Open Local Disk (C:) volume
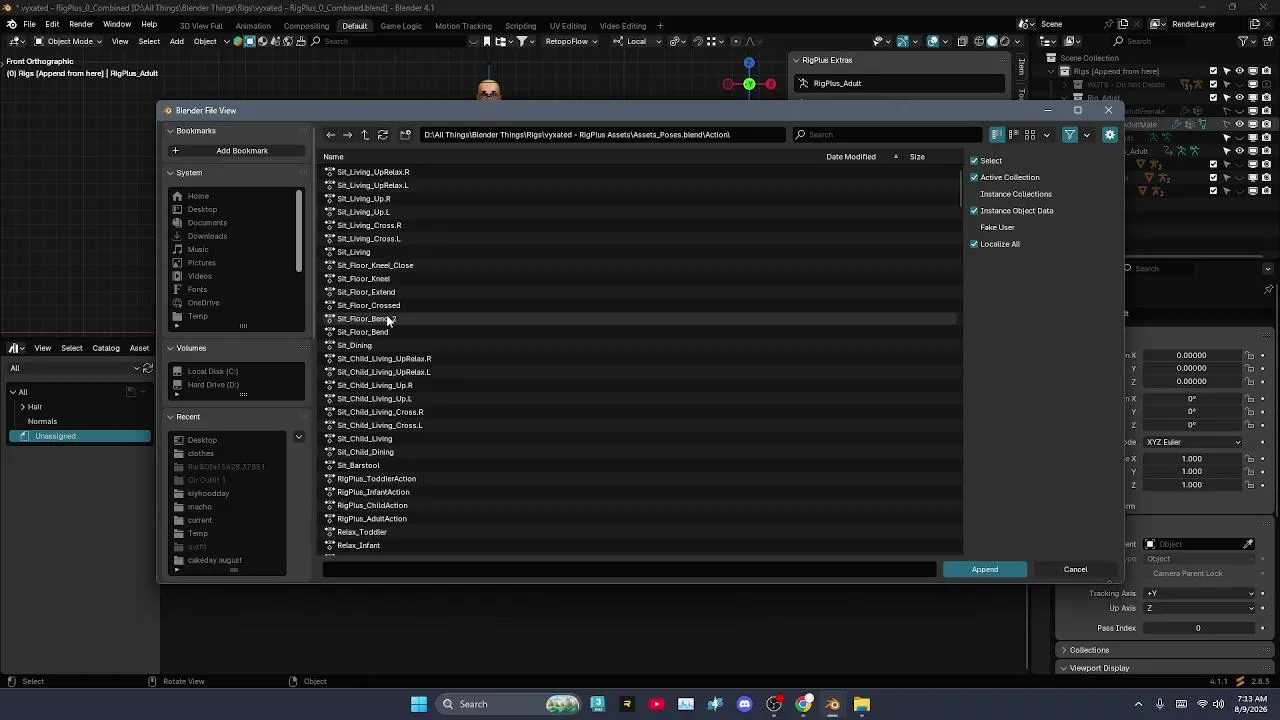 [x=213, y=372]
